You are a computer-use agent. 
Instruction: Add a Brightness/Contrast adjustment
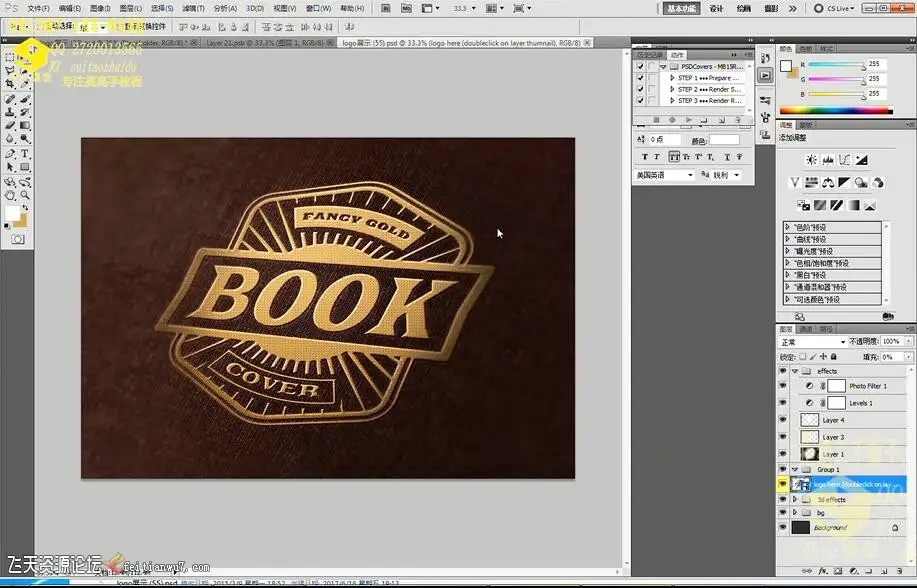pos(811,160)
